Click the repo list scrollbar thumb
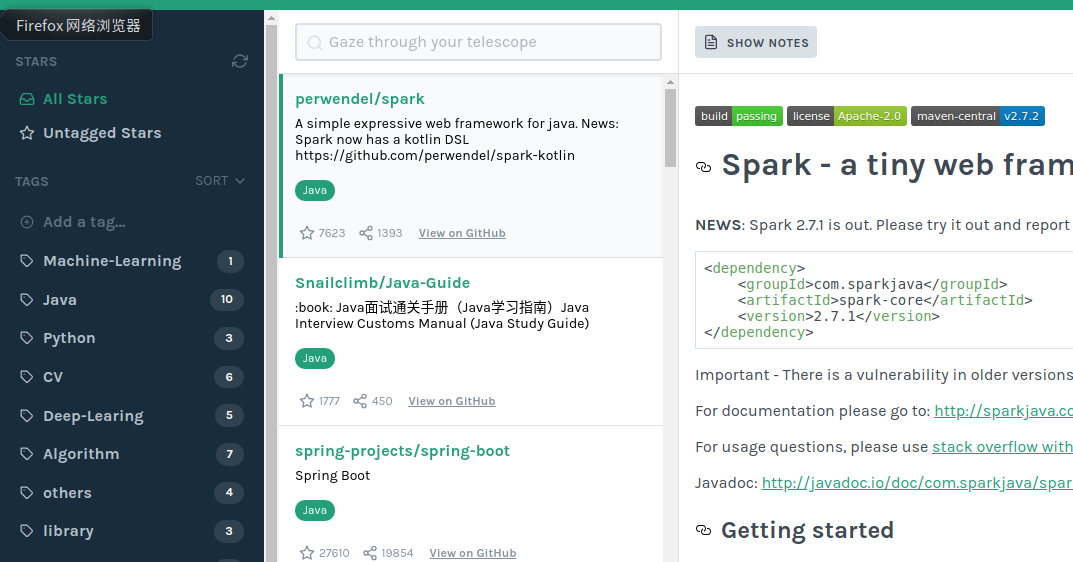Screen dimensions: 1073x562 click(671, 128)
